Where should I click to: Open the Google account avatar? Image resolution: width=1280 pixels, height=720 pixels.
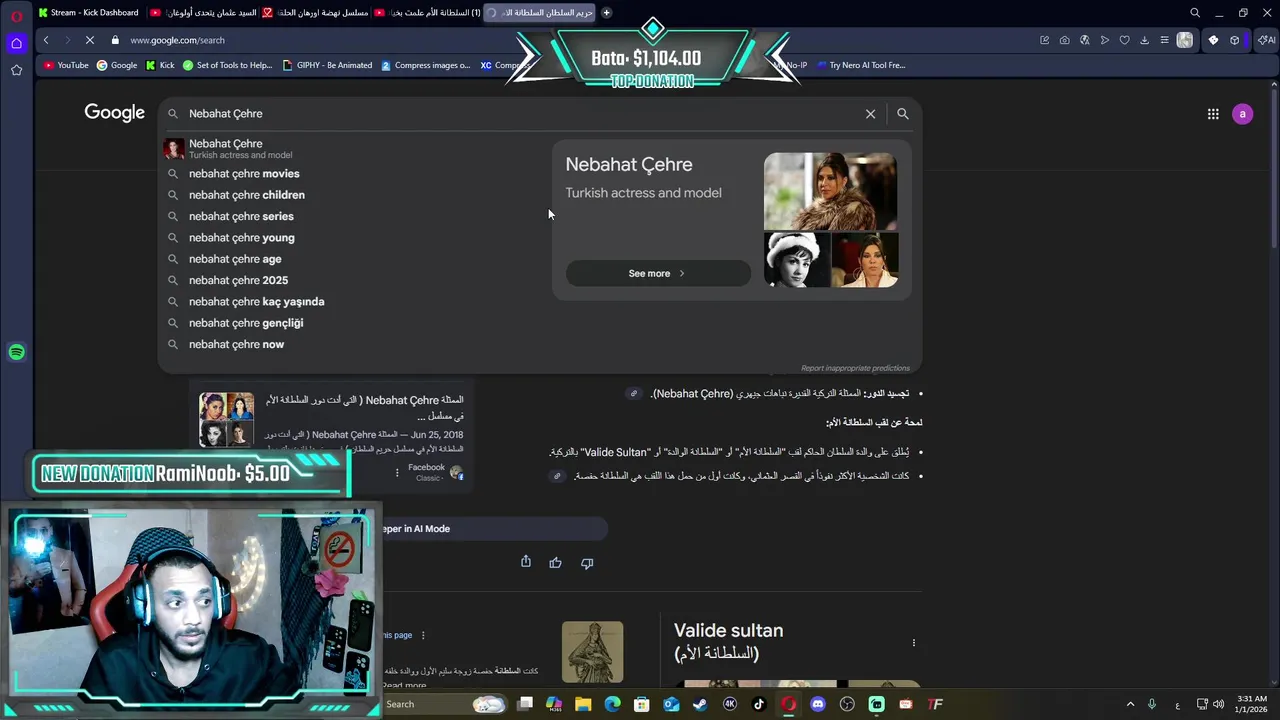click(x=1243, y=114)
